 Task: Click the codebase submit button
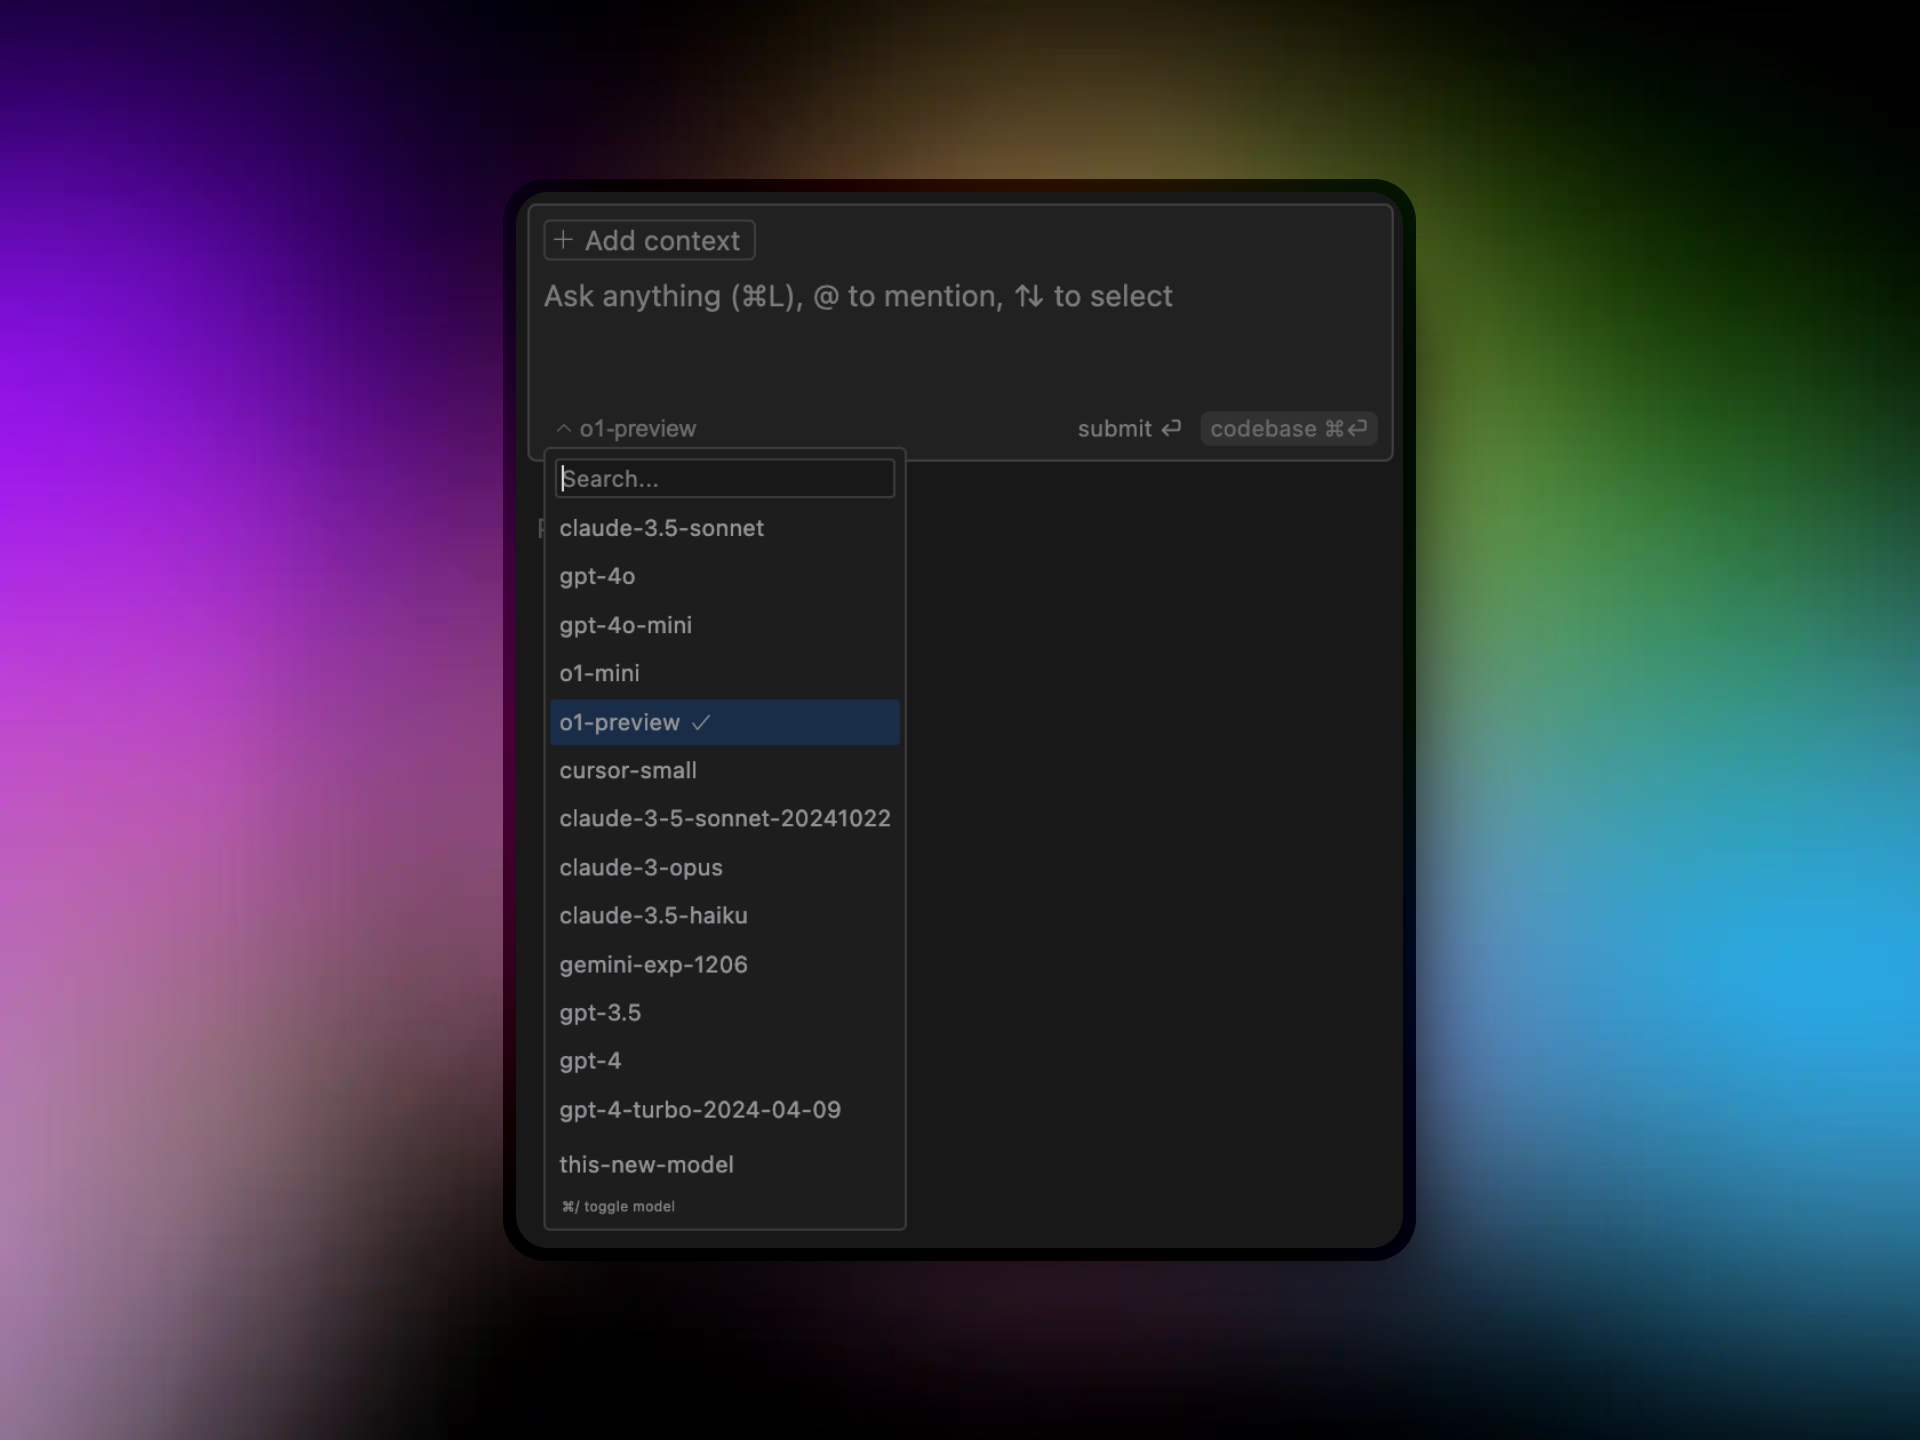[x=1288, y=429]
